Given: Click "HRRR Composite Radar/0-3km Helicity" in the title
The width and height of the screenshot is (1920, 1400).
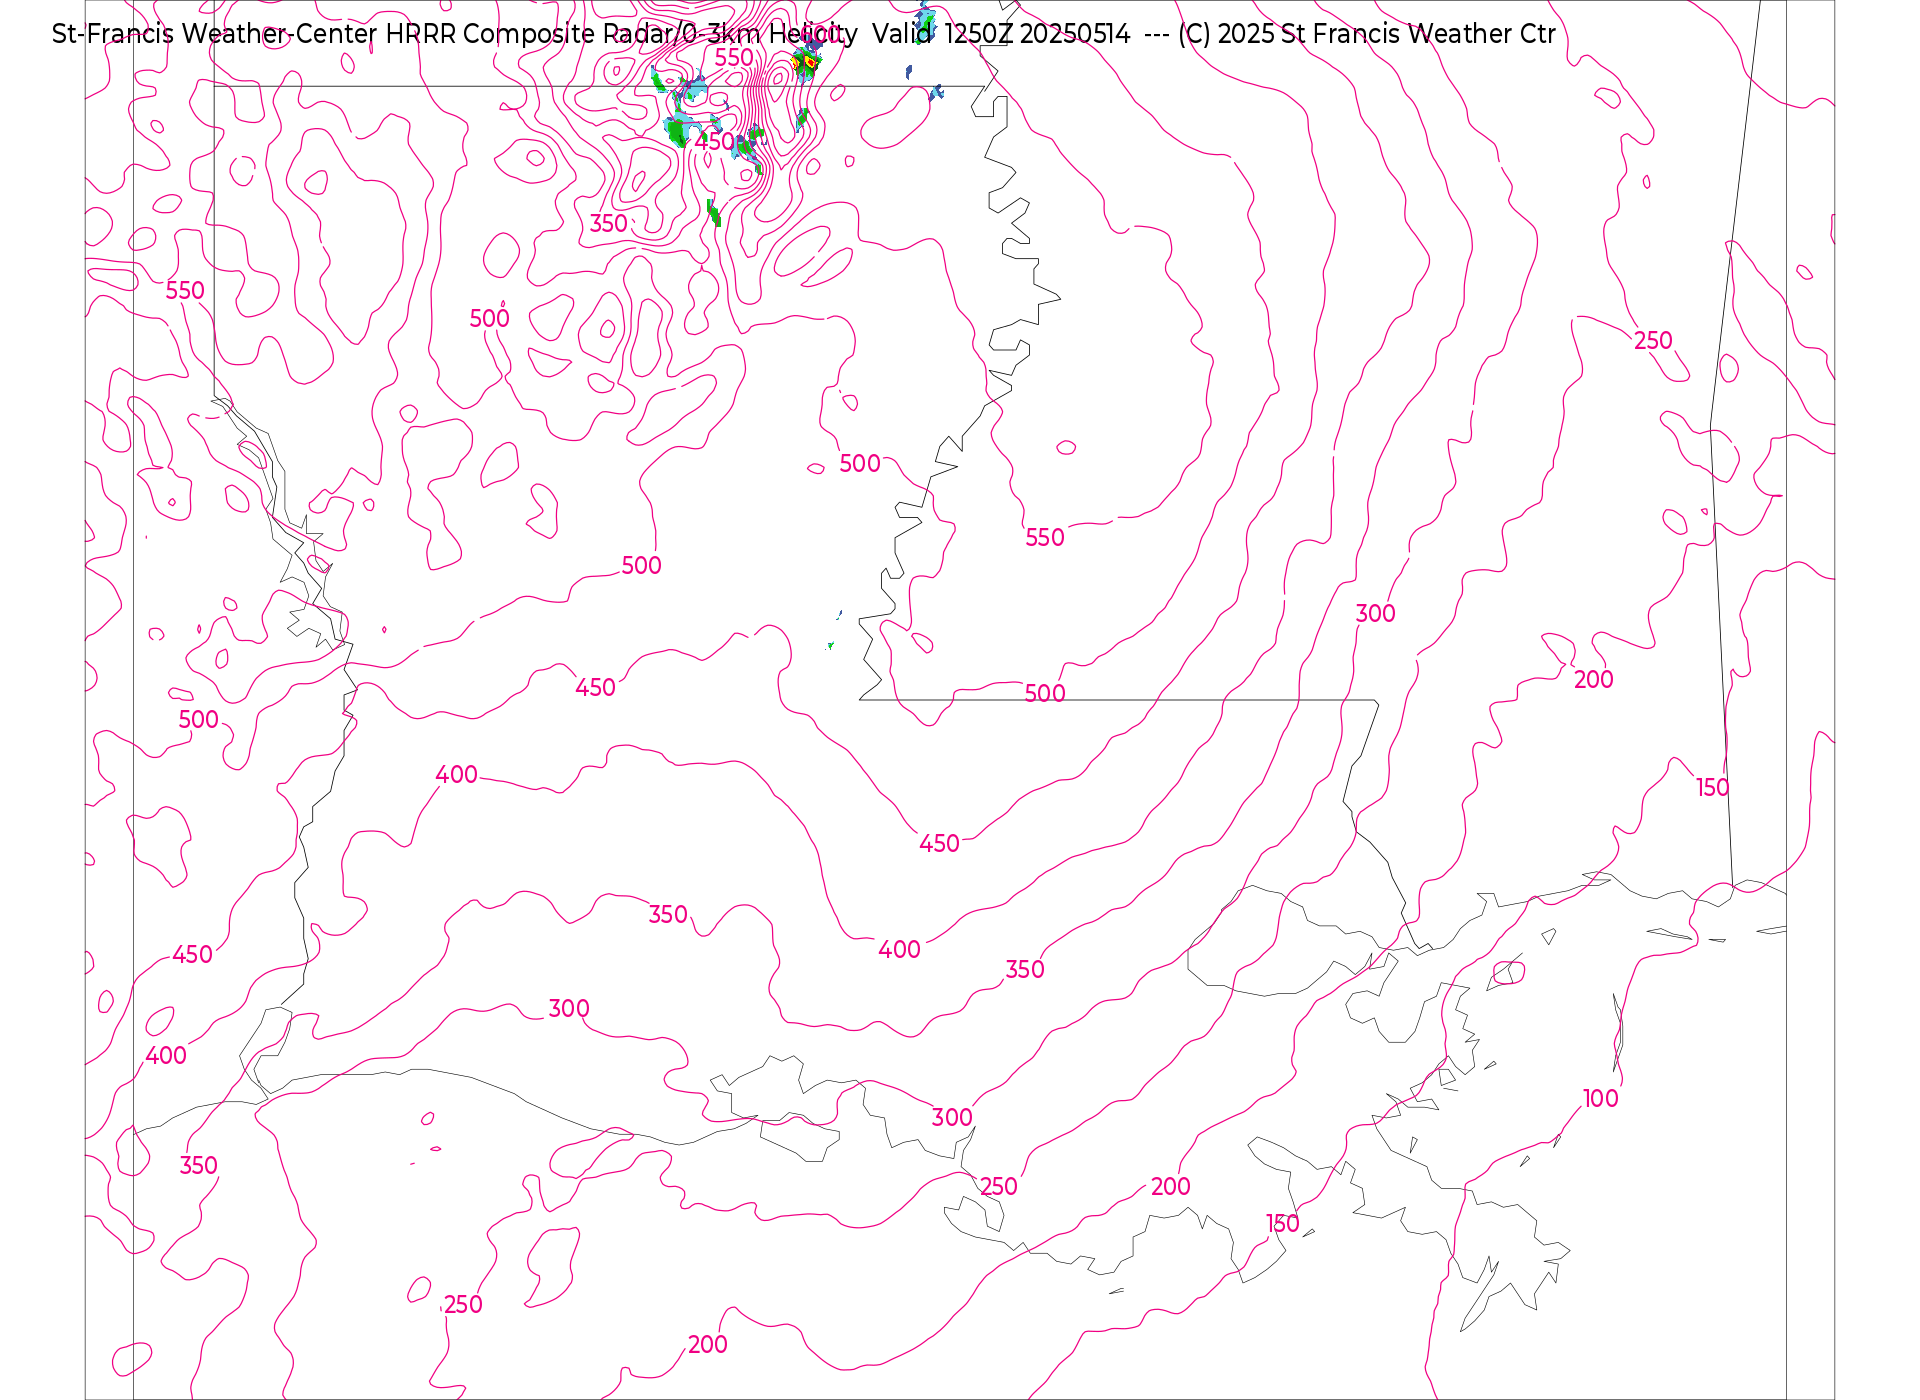Looking at the screenshot, I should pos(621,34).
